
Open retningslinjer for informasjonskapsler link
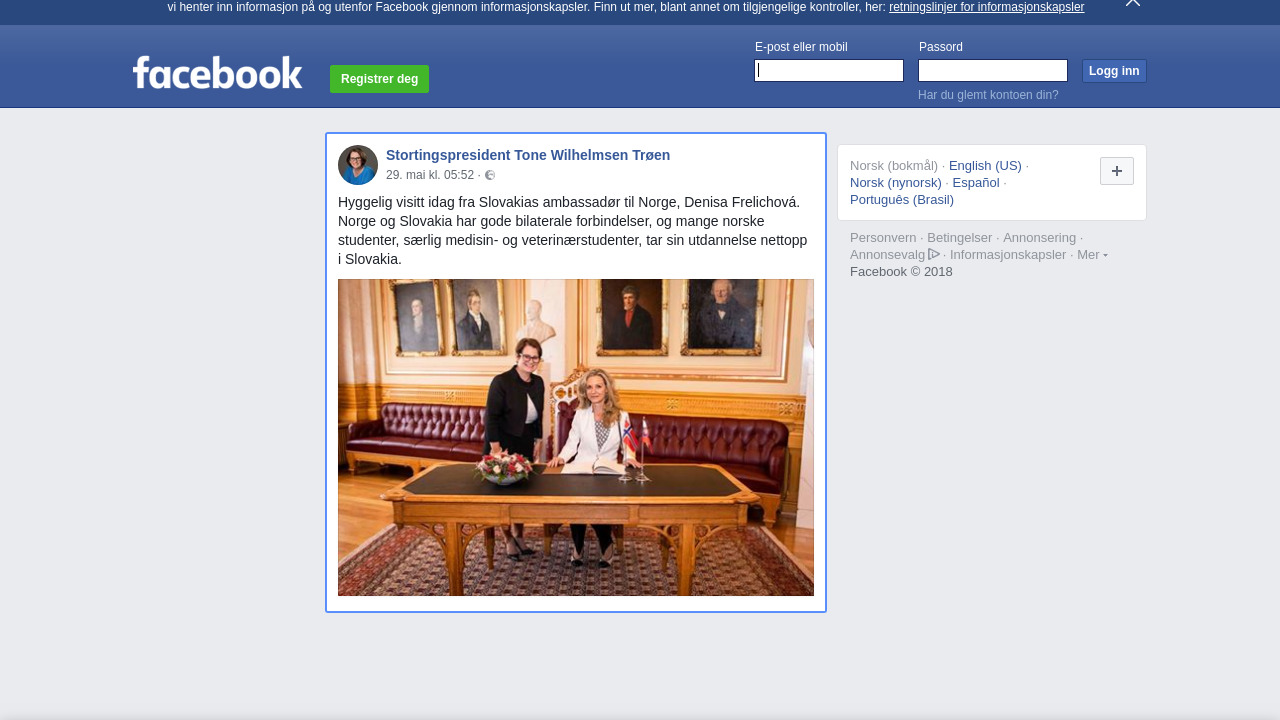tap(986, 7)
